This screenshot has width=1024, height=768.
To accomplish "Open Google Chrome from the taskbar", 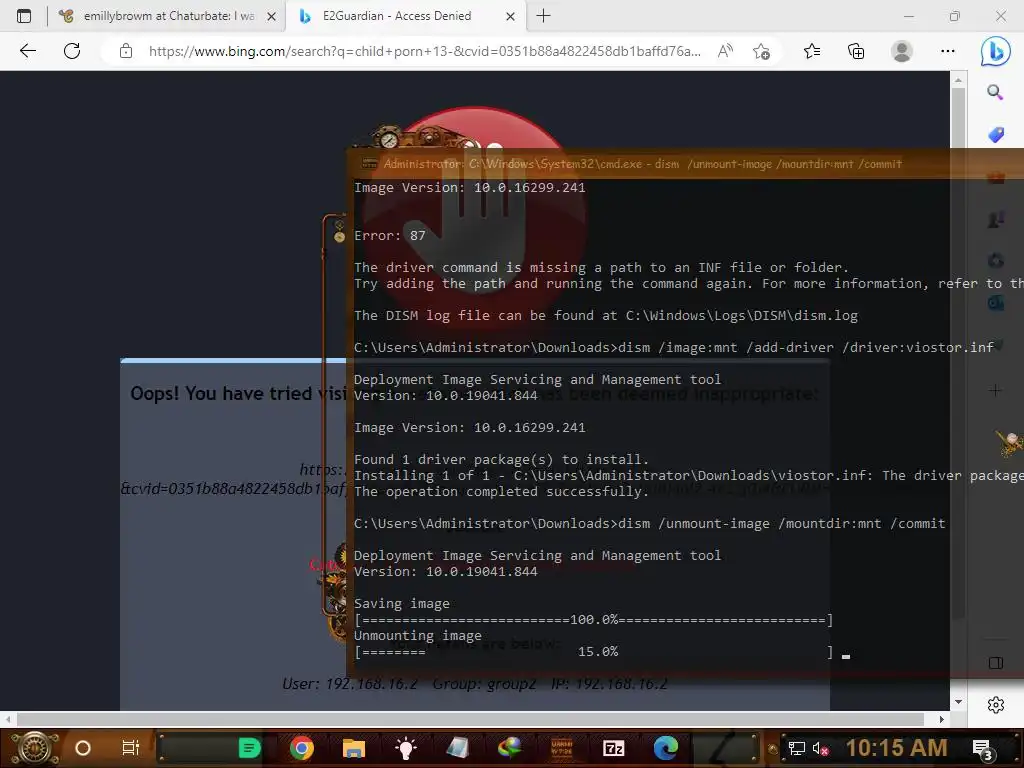I will click(x=301, y=748).
